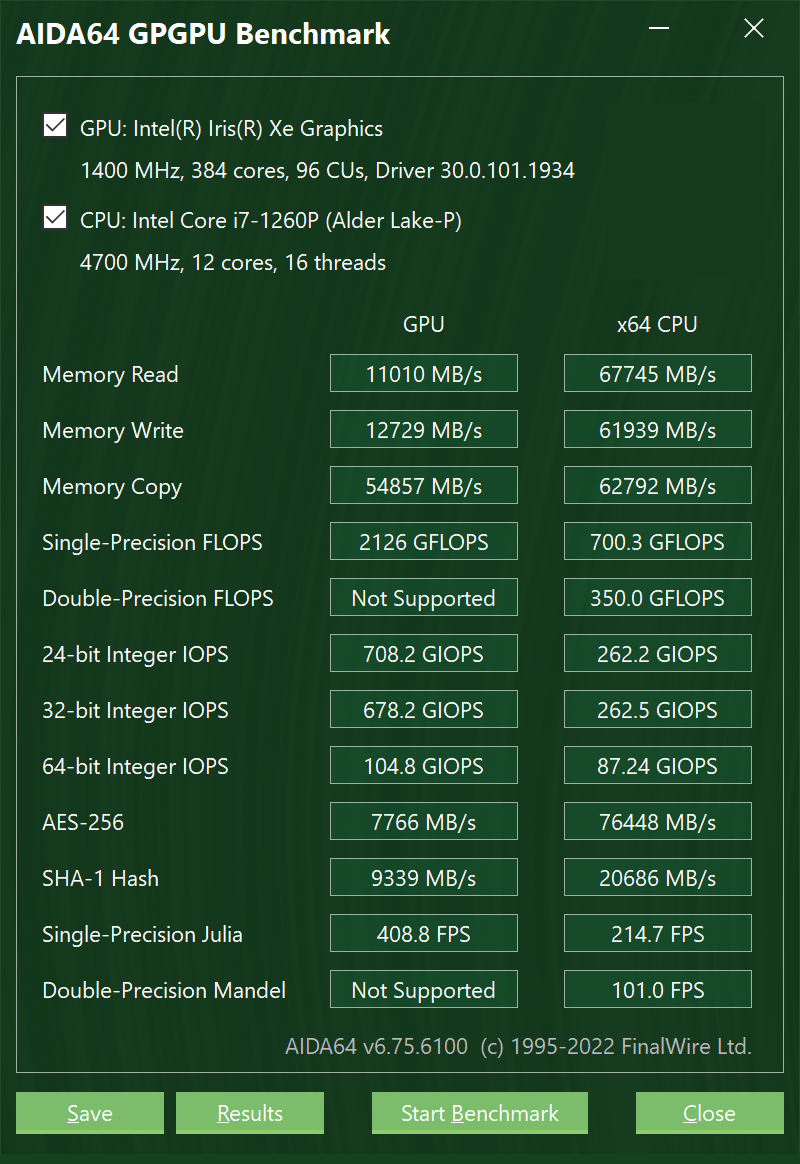Viewport: 800px width, 1164px height.
Task: Close the window with the X icon
Action: click(754, 29)
